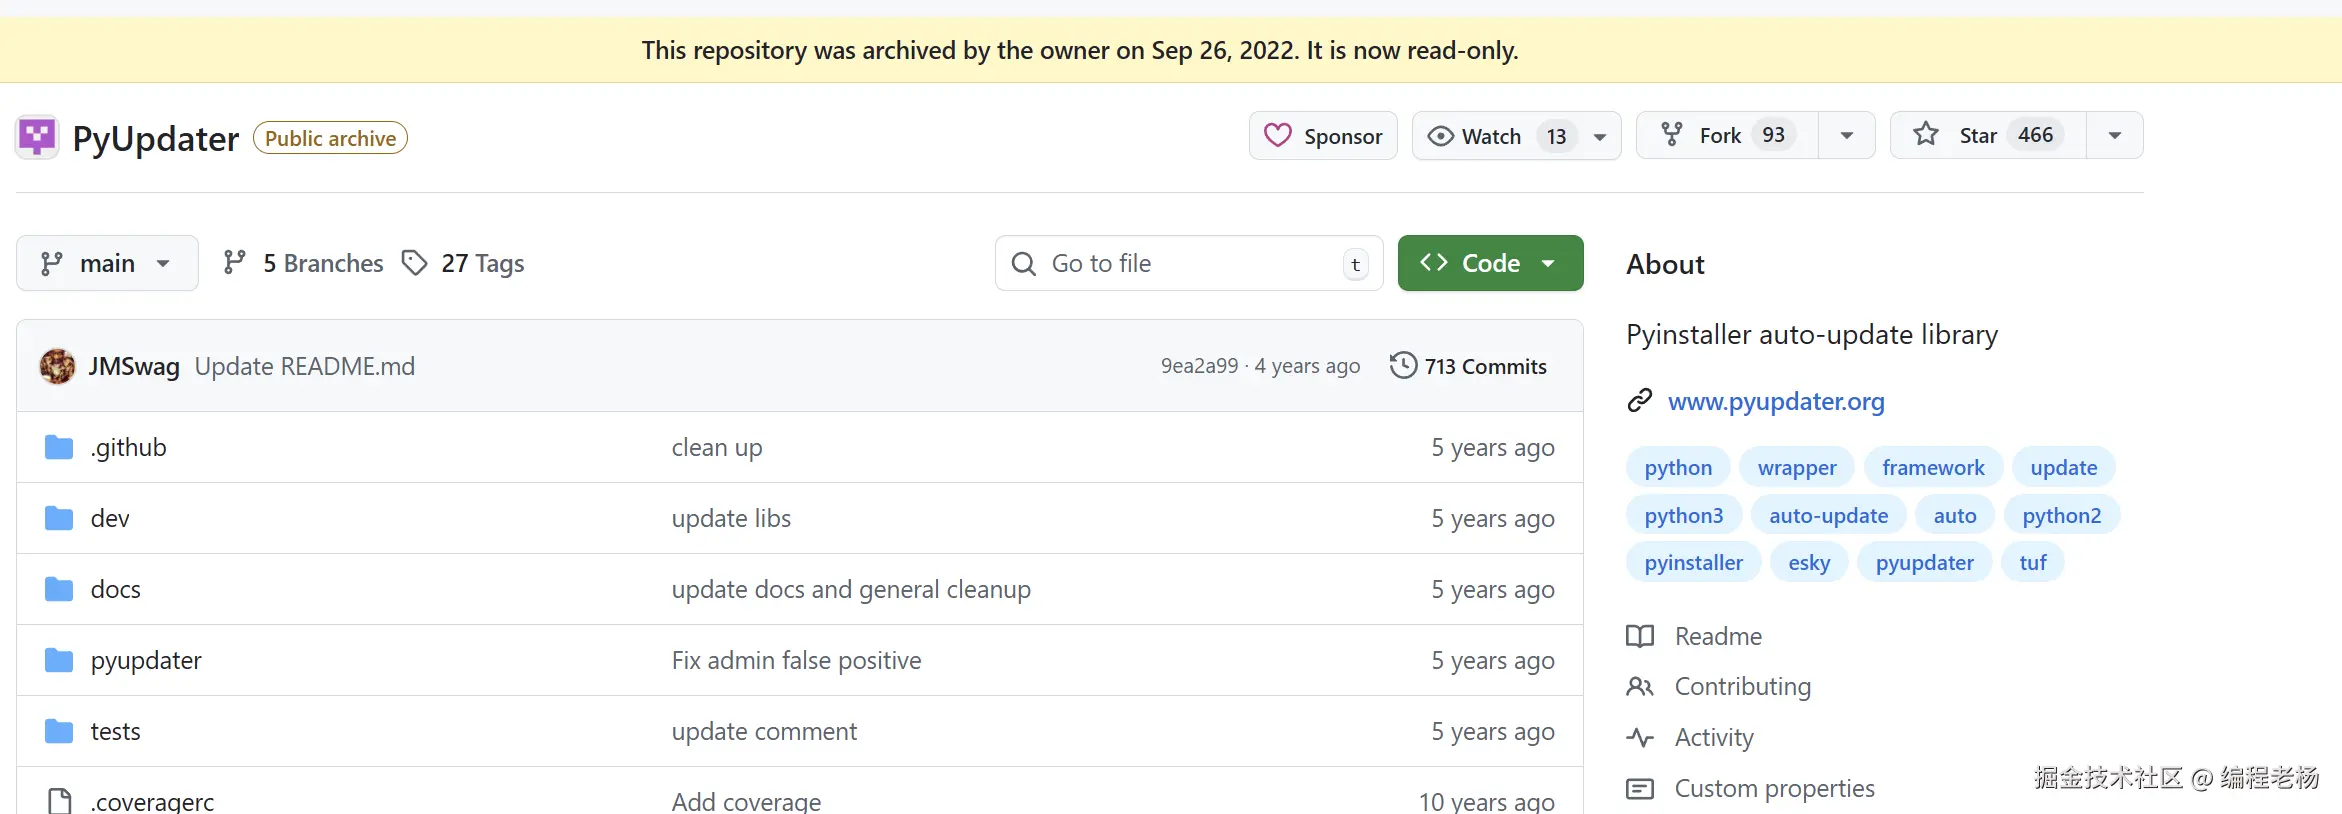
Task: Open the Readme link in About
Action: [x=1717, y=636]
